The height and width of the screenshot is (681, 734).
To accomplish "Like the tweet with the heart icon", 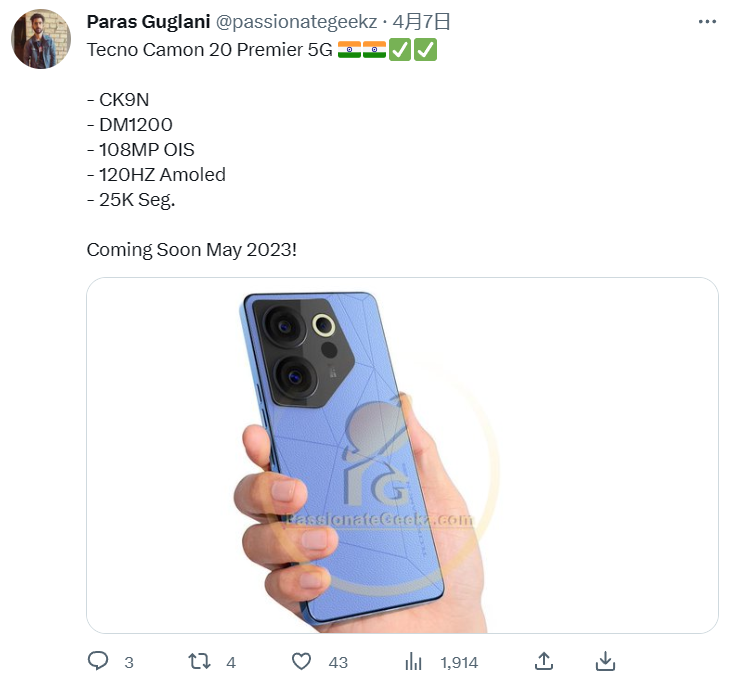I will (x=301, y=661).
